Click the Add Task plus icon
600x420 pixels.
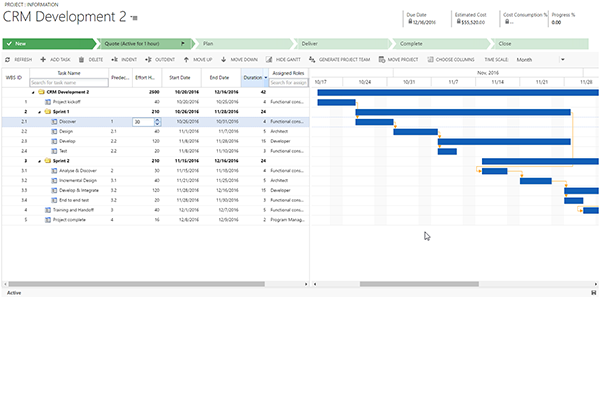click(x=43, y=60)
